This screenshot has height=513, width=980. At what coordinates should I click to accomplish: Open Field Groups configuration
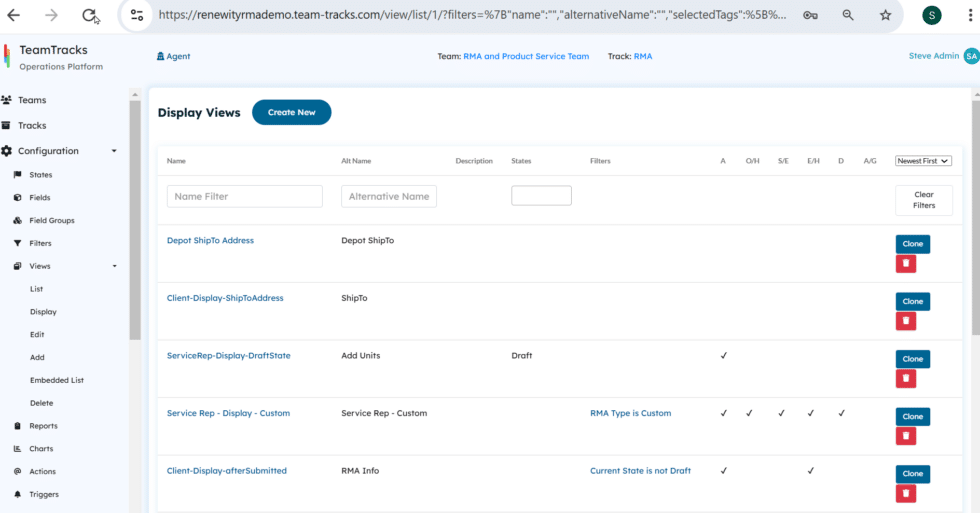pos(51,221)
